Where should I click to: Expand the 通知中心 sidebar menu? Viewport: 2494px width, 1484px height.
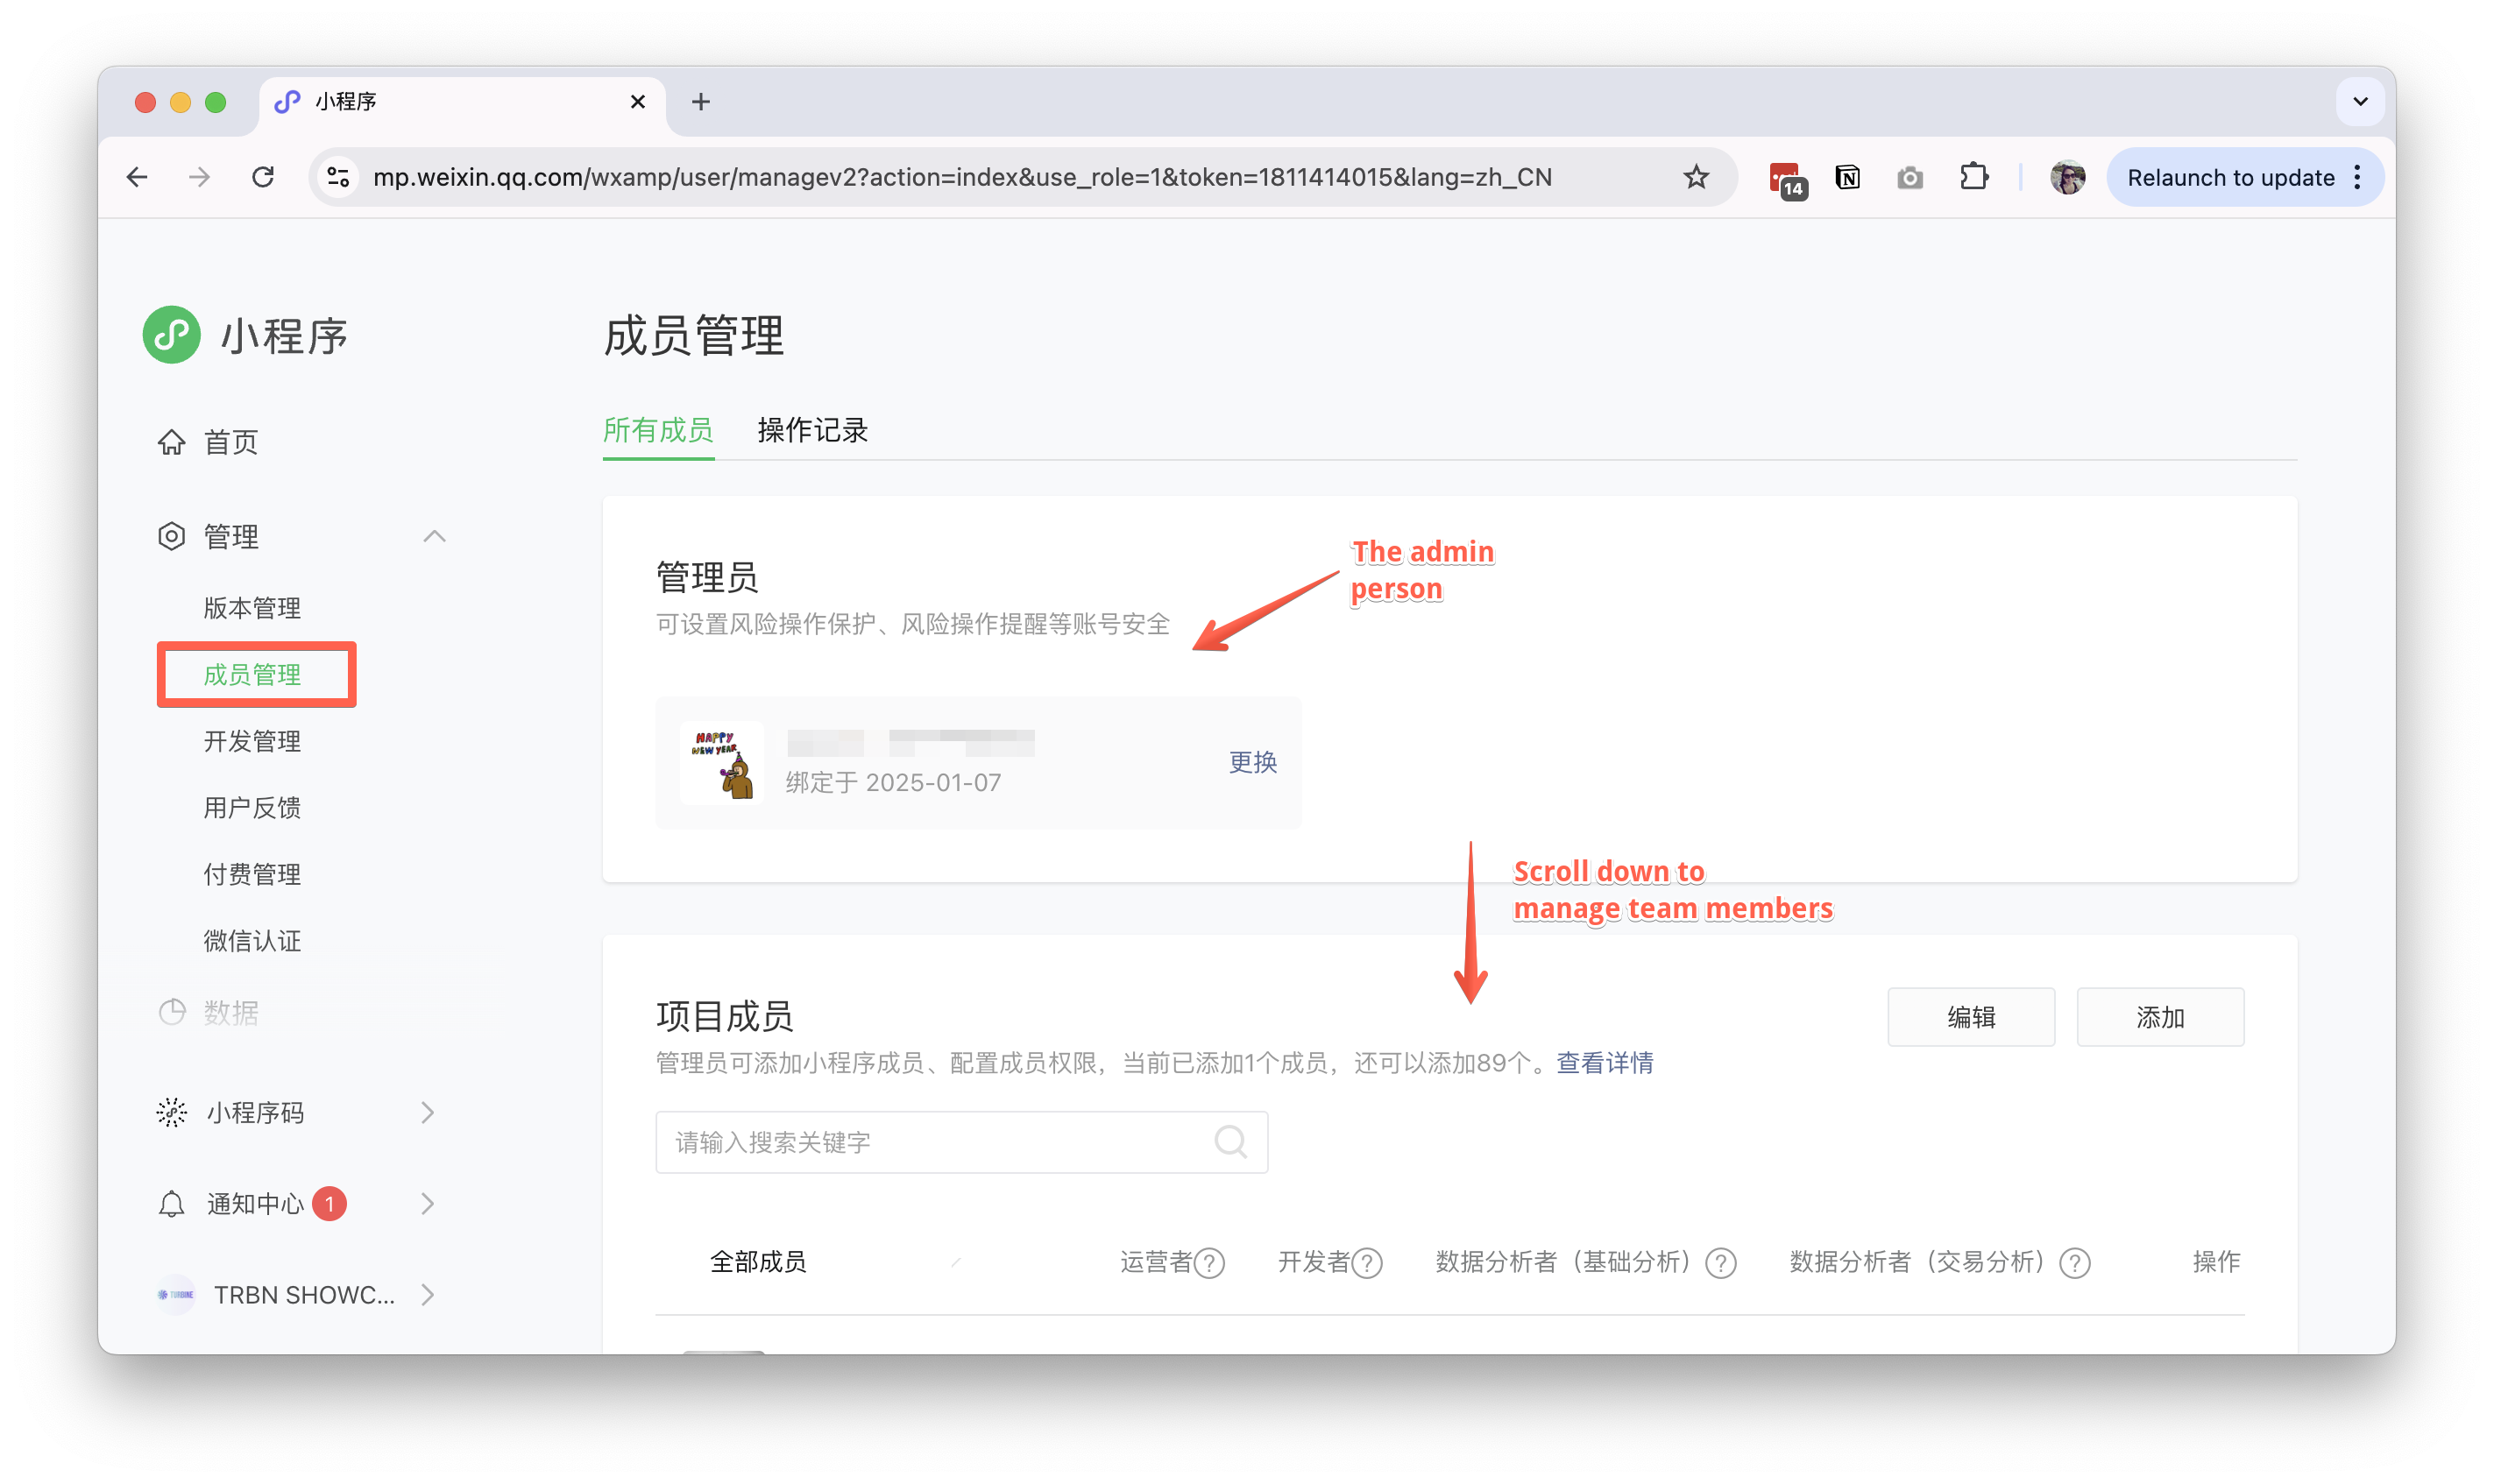click(x=427, y=1204)
